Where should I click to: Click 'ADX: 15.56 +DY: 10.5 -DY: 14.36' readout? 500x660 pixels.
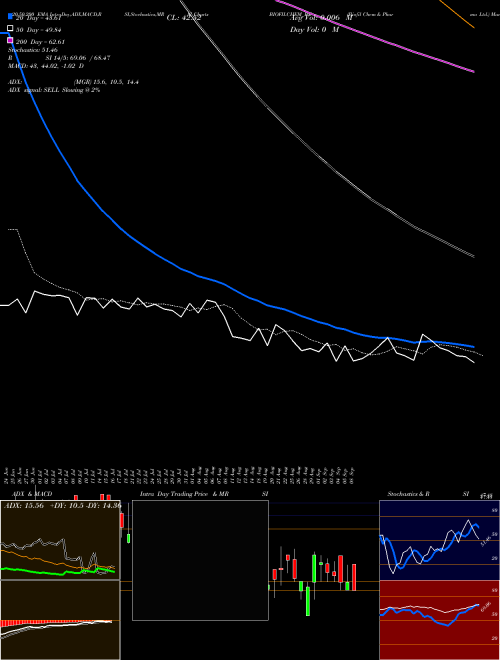click(x=62, y=506)
